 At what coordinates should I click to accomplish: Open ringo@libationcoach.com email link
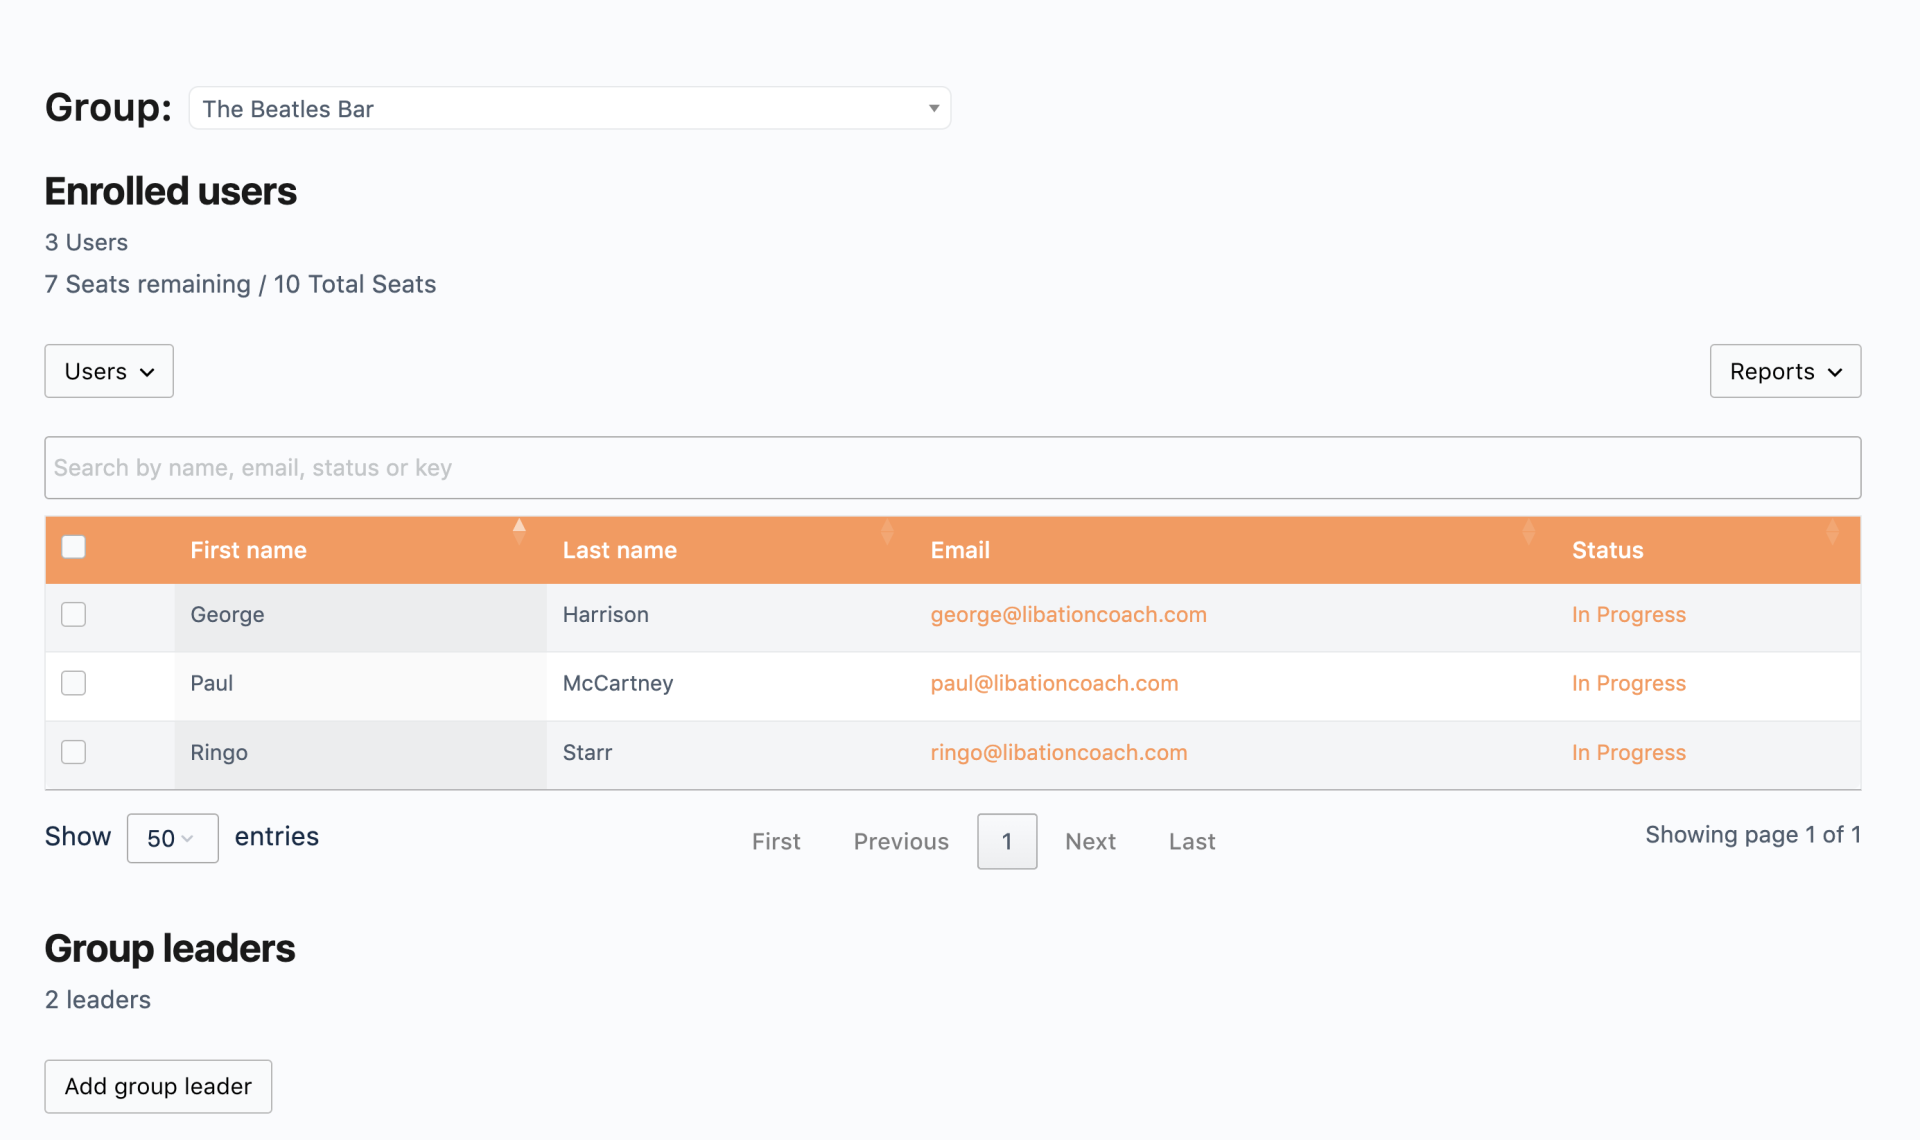(1059, 753)
